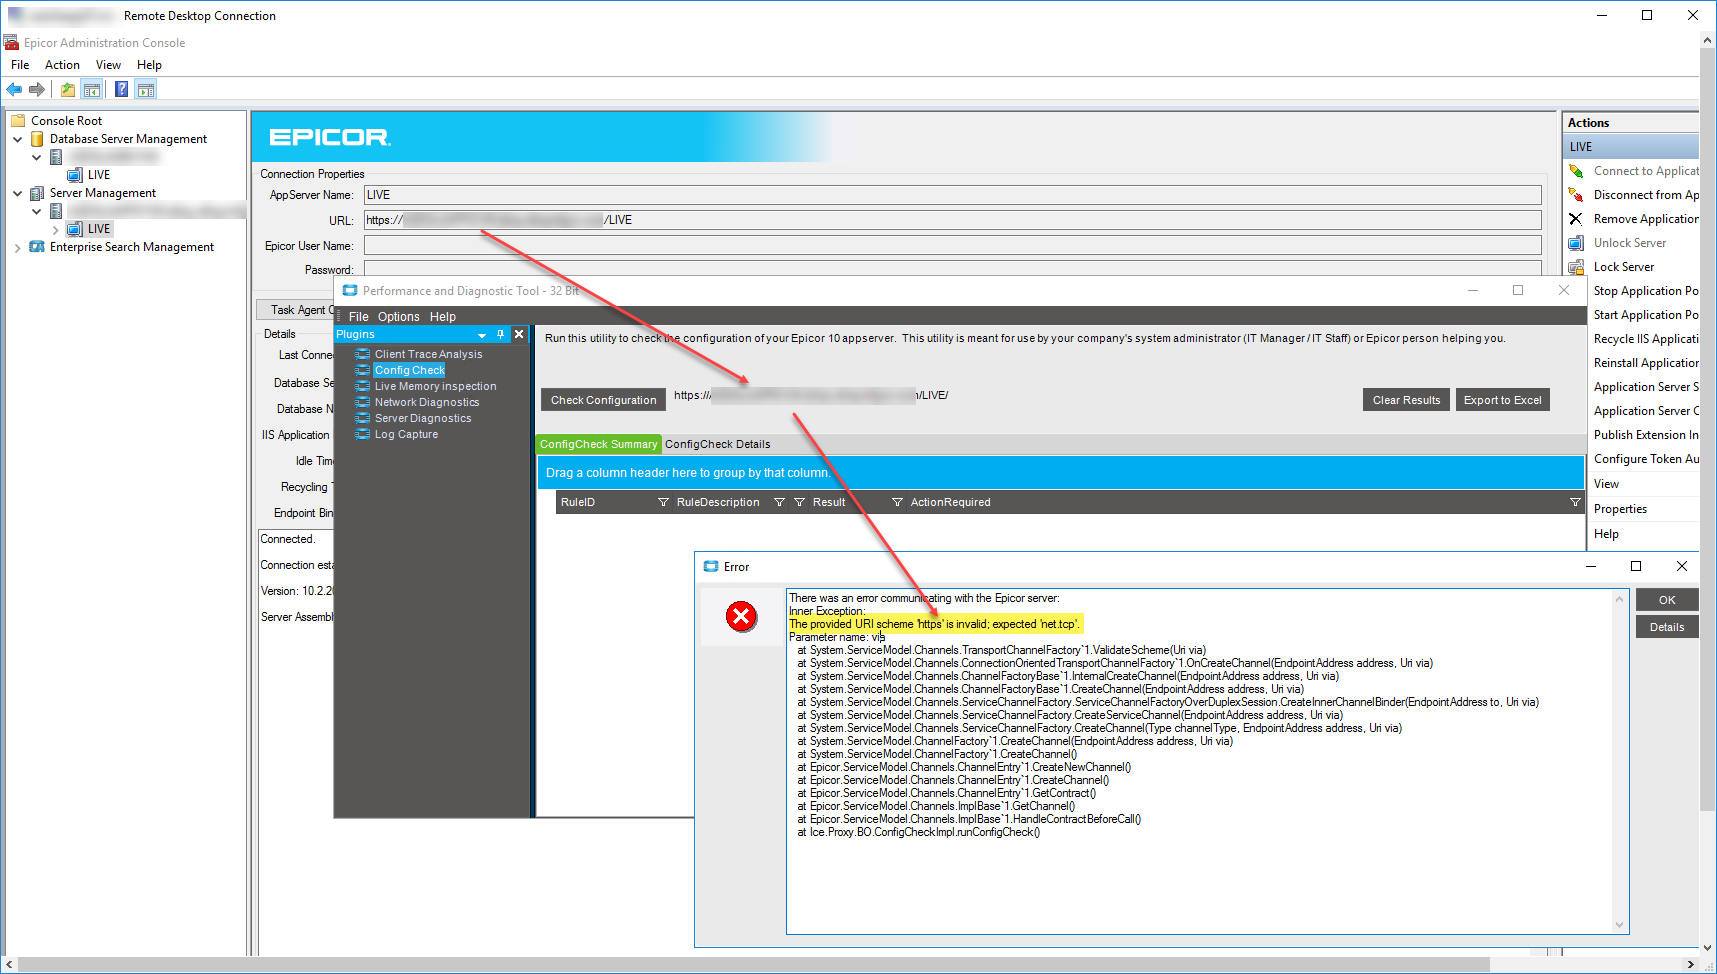Click the Forward arrow in console toolbar
Screen dimensions: 1717x974
tap(37, 90)
